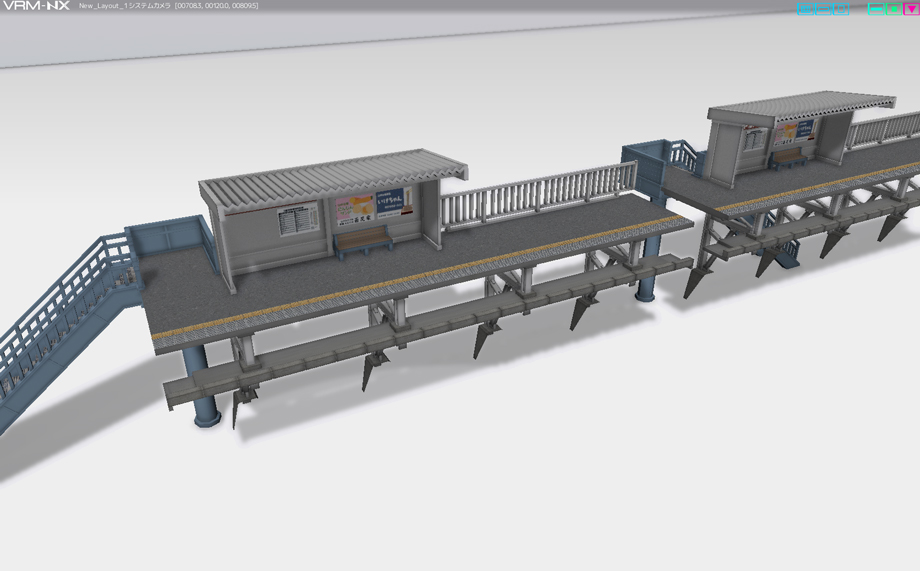This screenshot has width=920, height=571.
Task: Select the blue round pillar under the near platform
Action: pyautogui.click(x=201, y=386)
